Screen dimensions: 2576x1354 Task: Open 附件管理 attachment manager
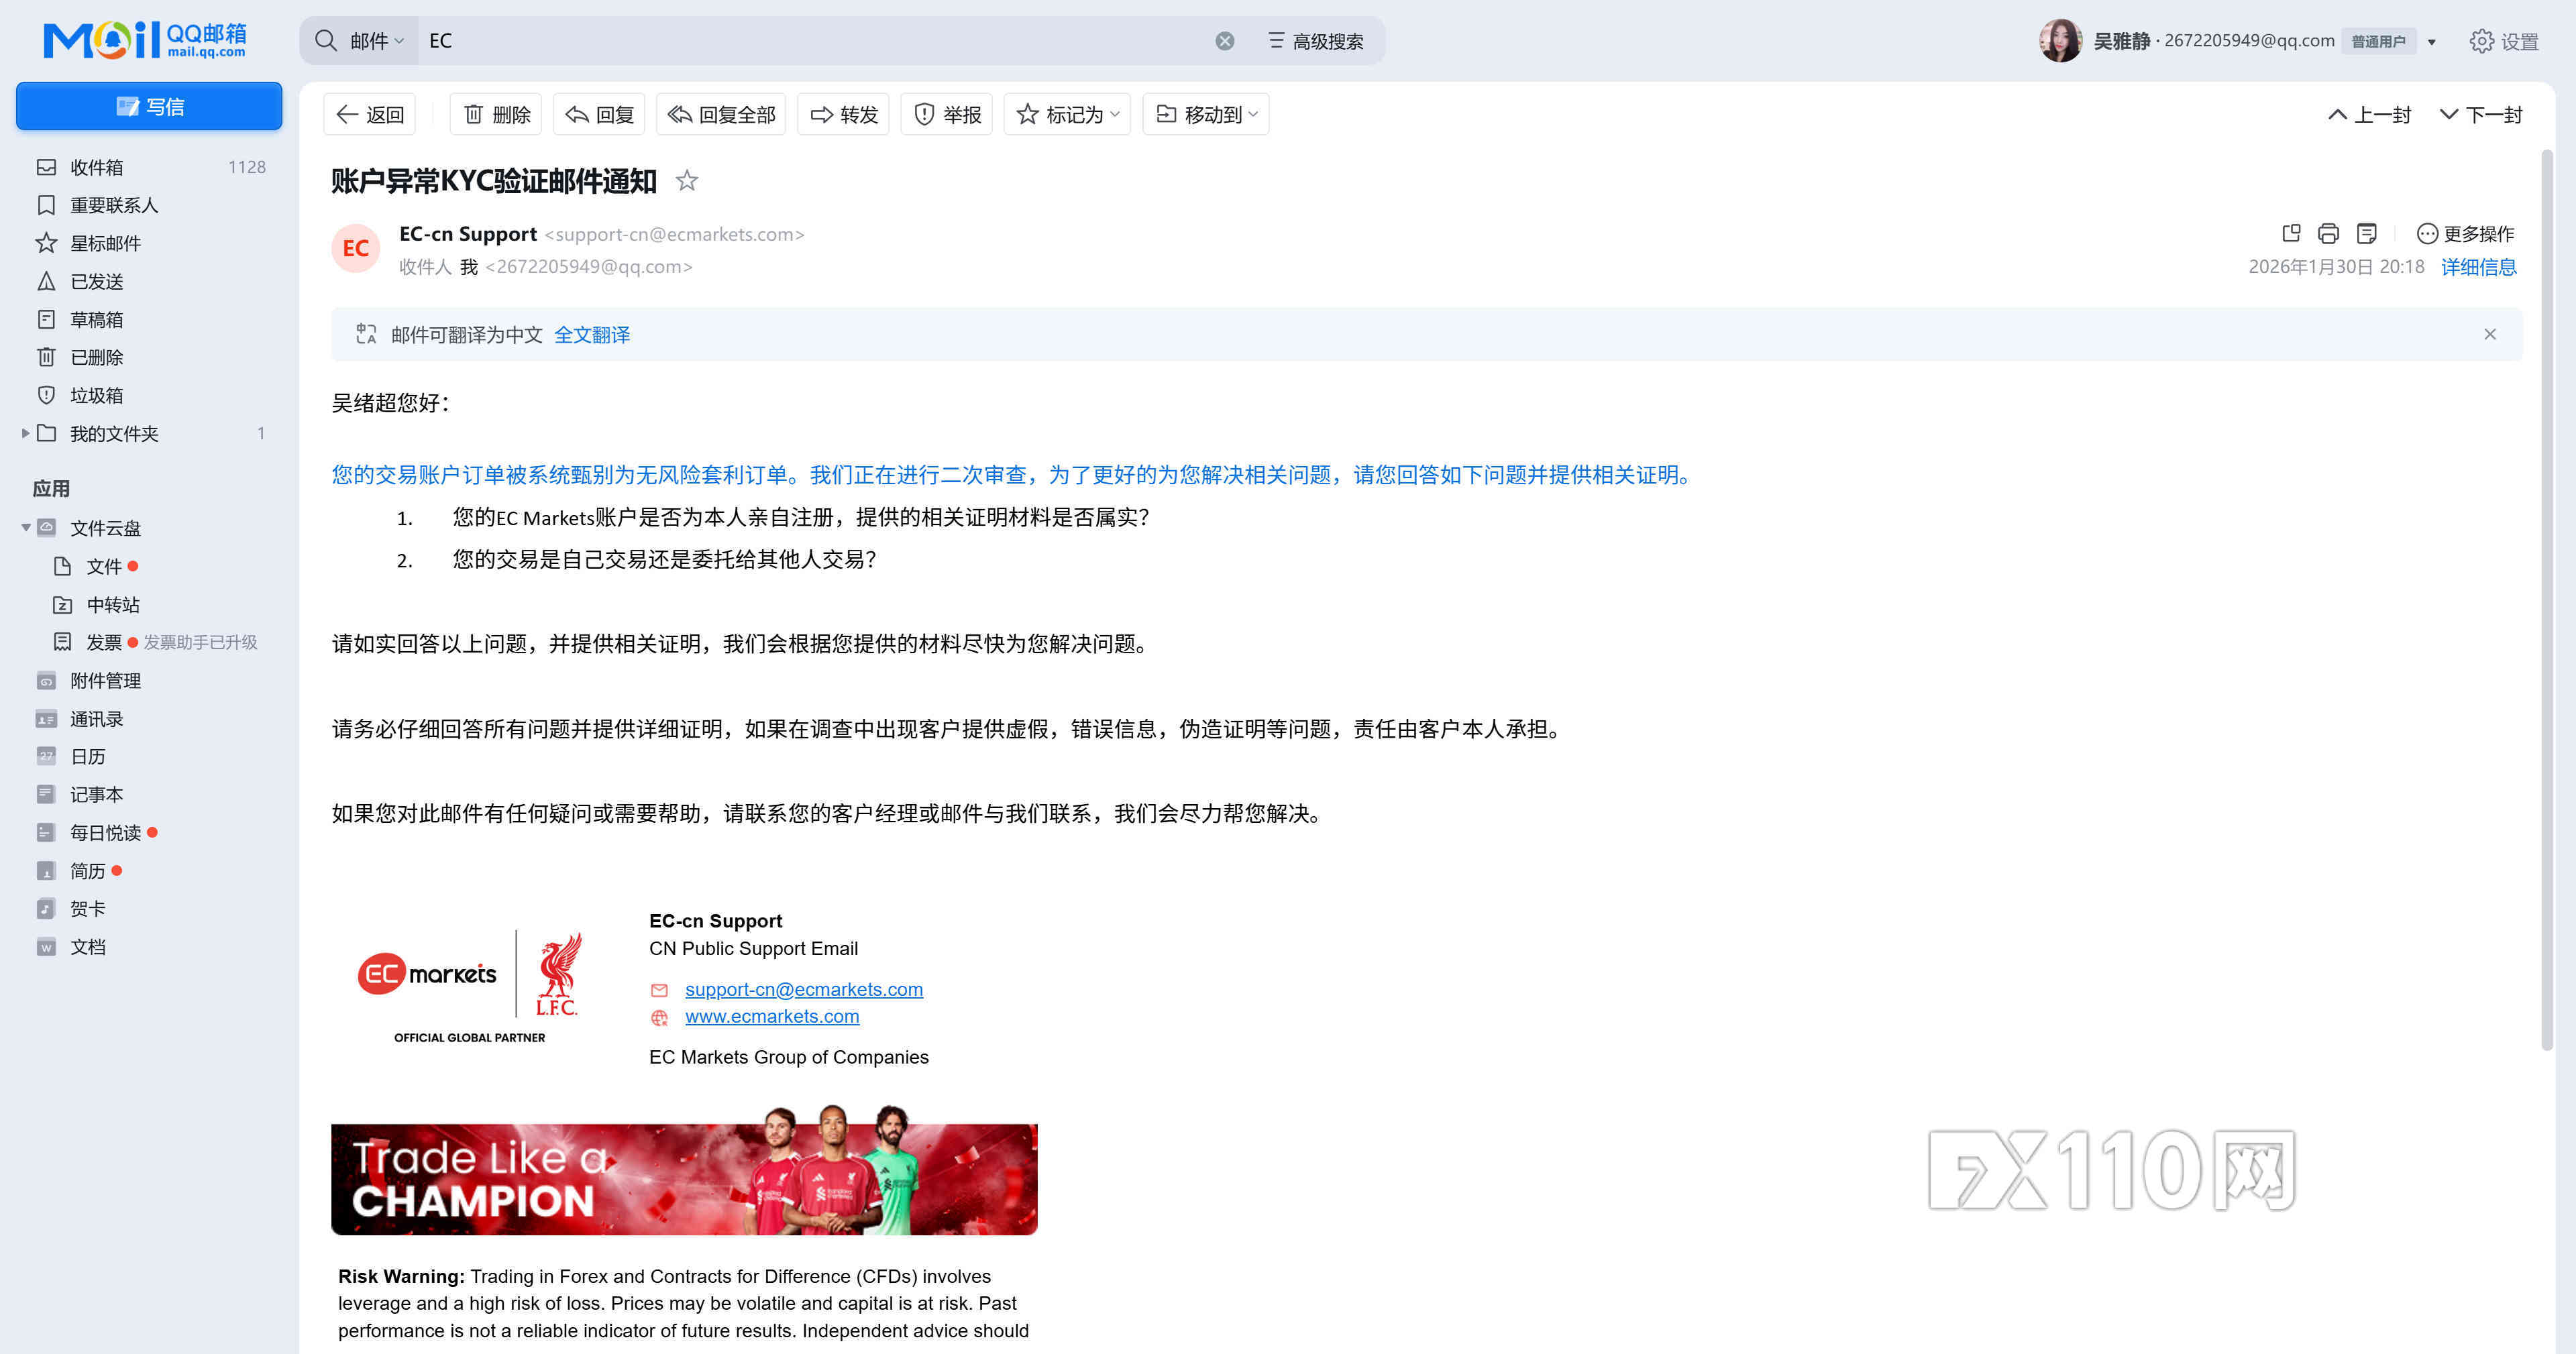pos(150,680)
